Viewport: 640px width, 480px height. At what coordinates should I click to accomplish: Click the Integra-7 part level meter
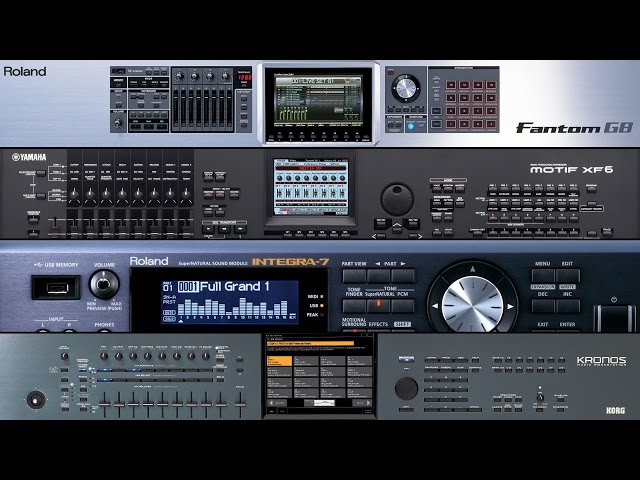coord(236,307)
